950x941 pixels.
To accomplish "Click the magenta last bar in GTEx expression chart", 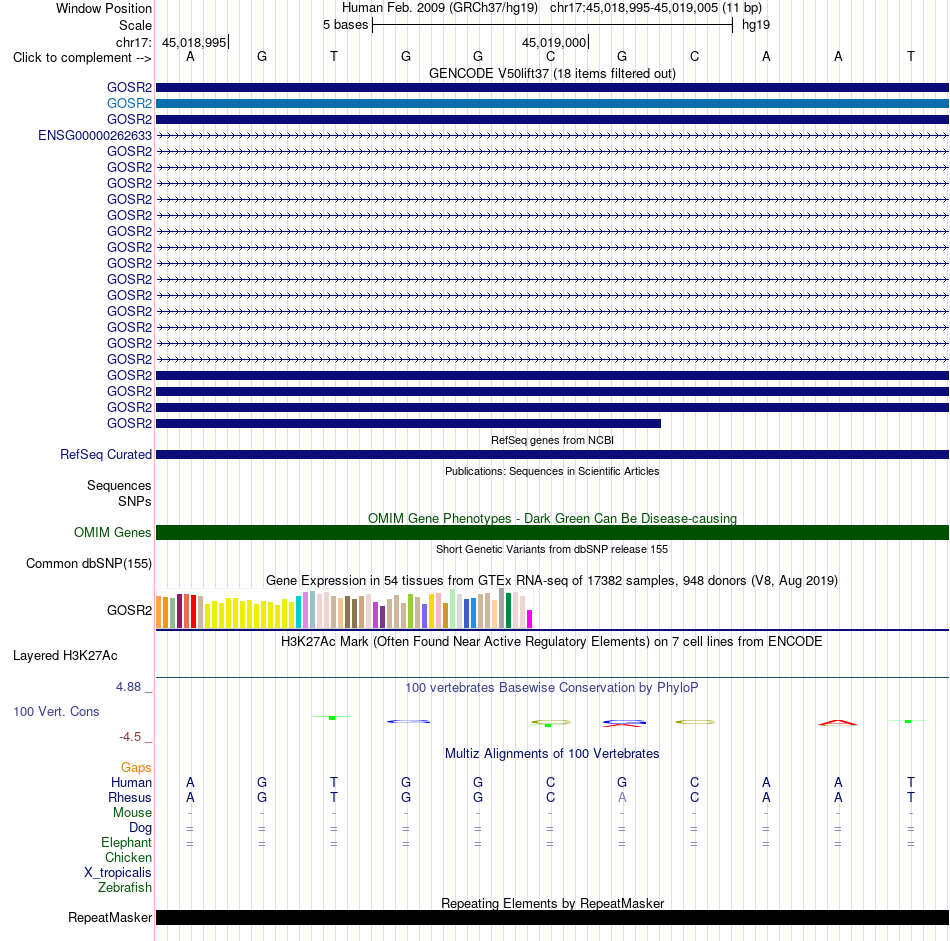I will tap(529, 619).
